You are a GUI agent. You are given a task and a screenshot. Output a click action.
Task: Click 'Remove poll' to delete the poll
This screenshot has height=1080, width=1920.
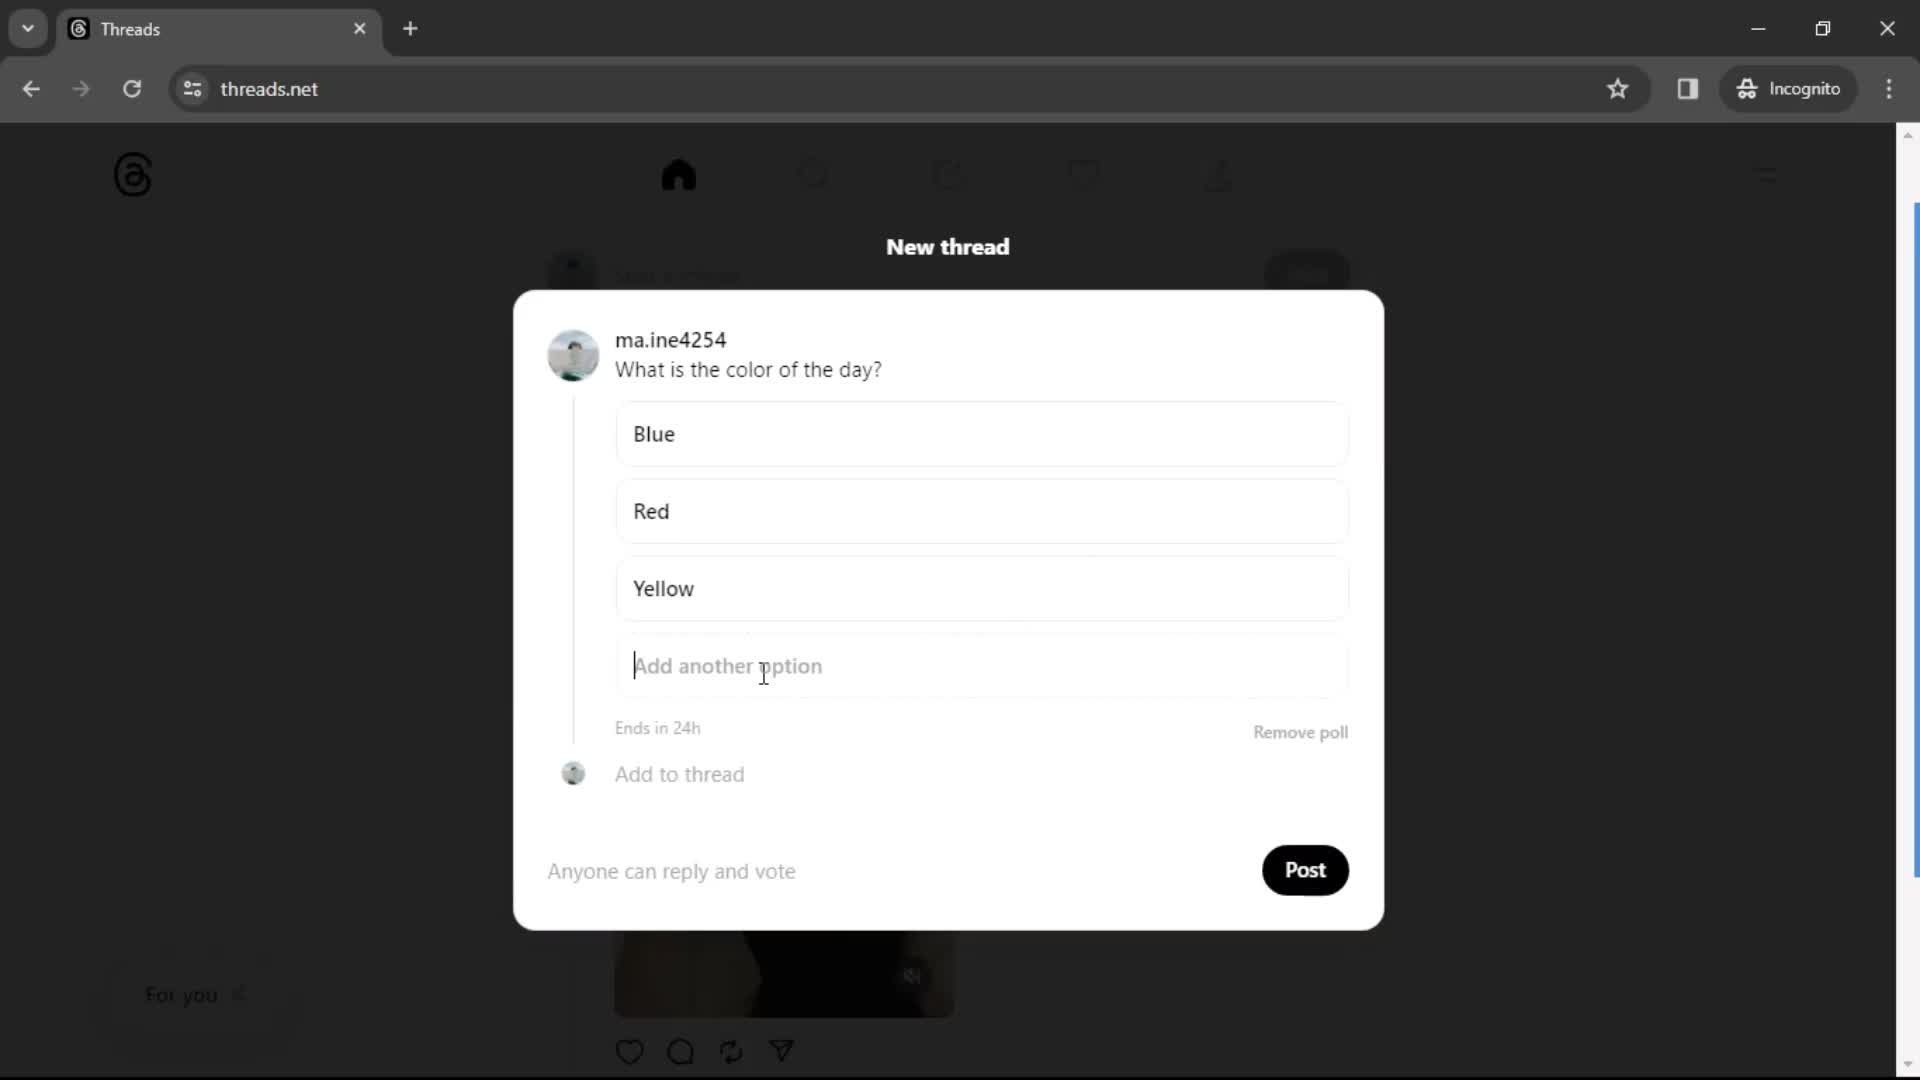[1302, 732]
